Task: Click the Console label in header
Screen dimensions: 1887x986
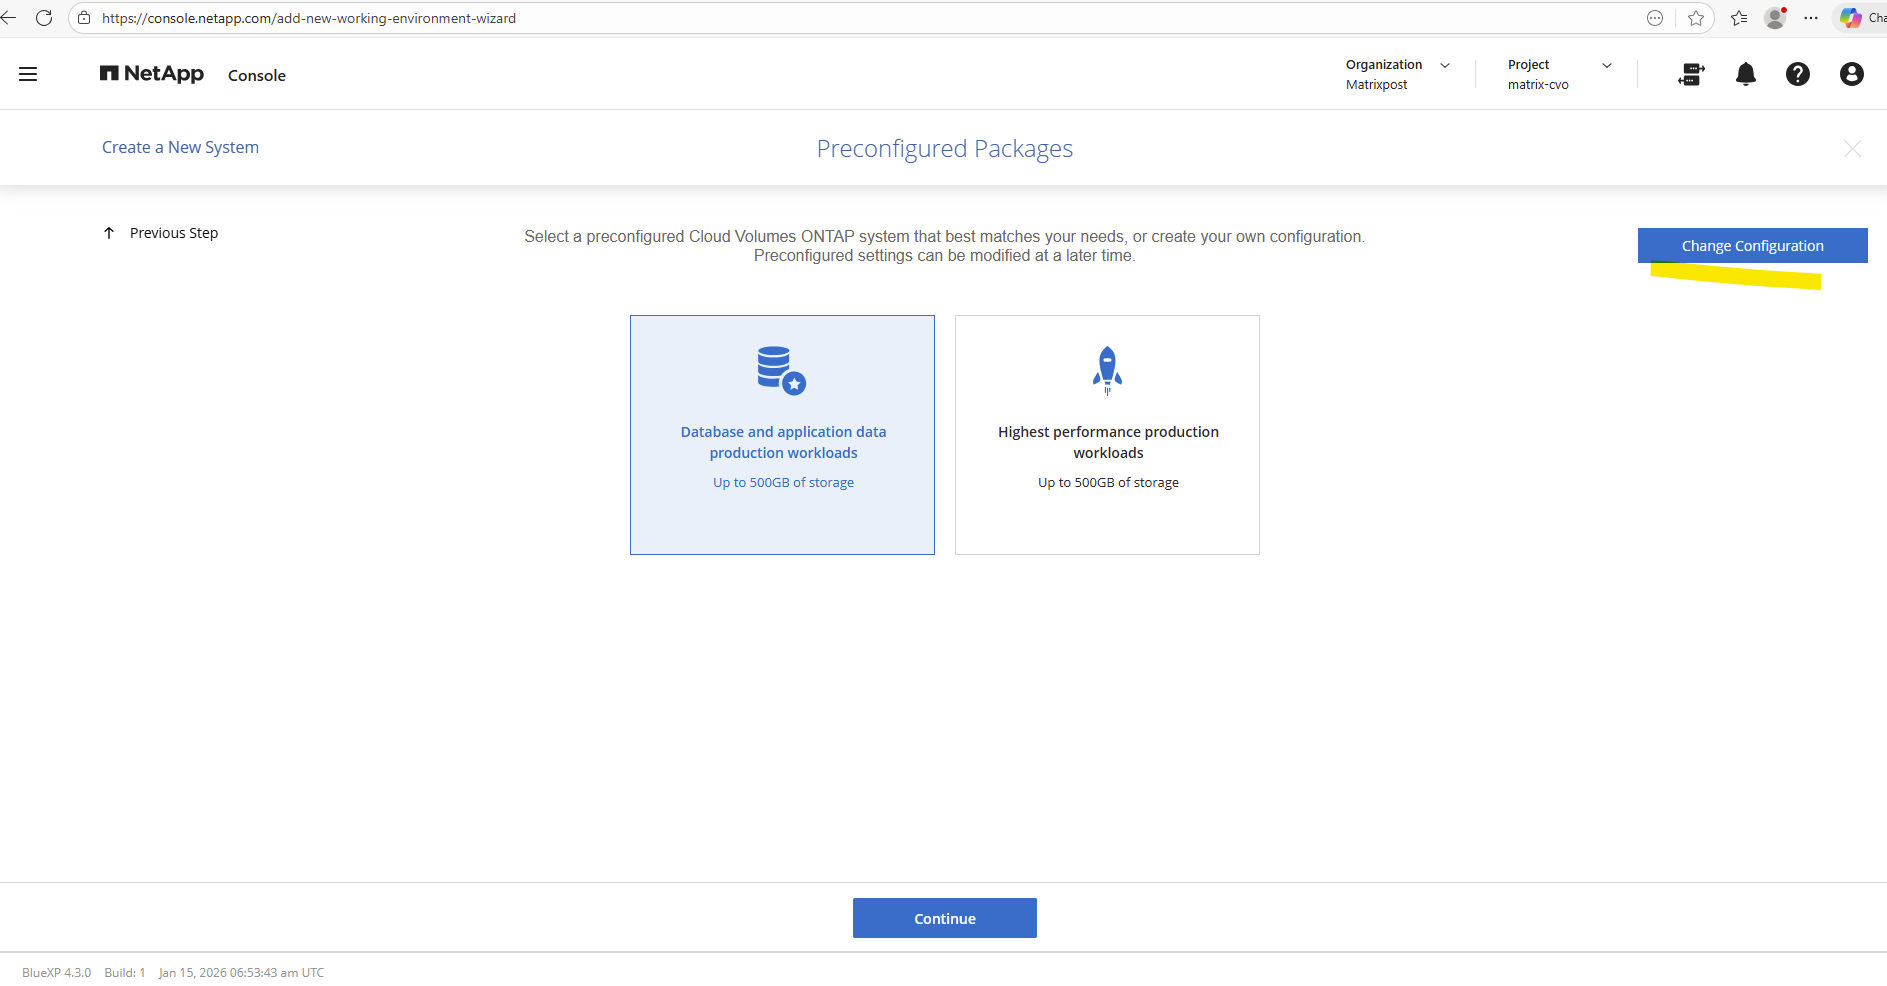Action: click(257, 75)
